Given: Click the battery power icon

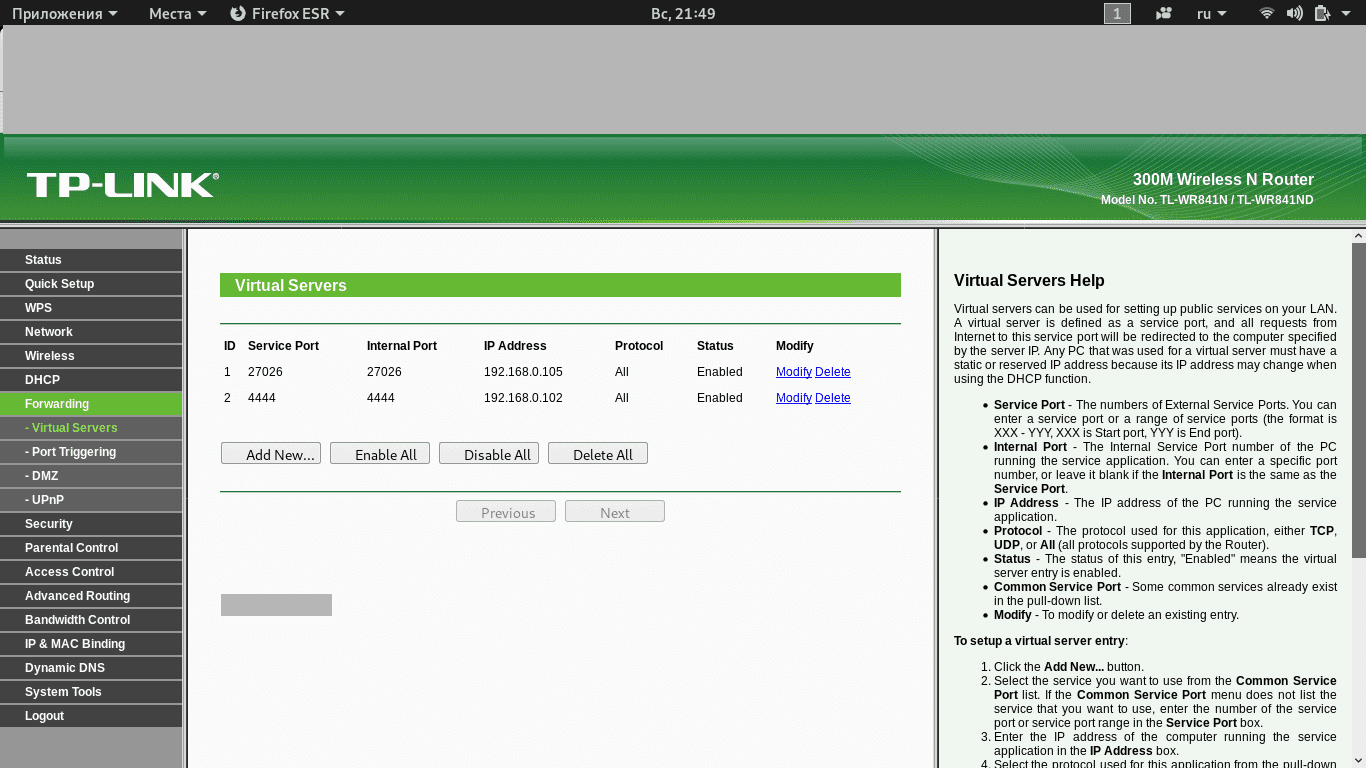Looking at the screenshot, I should tap(1322, 13).
